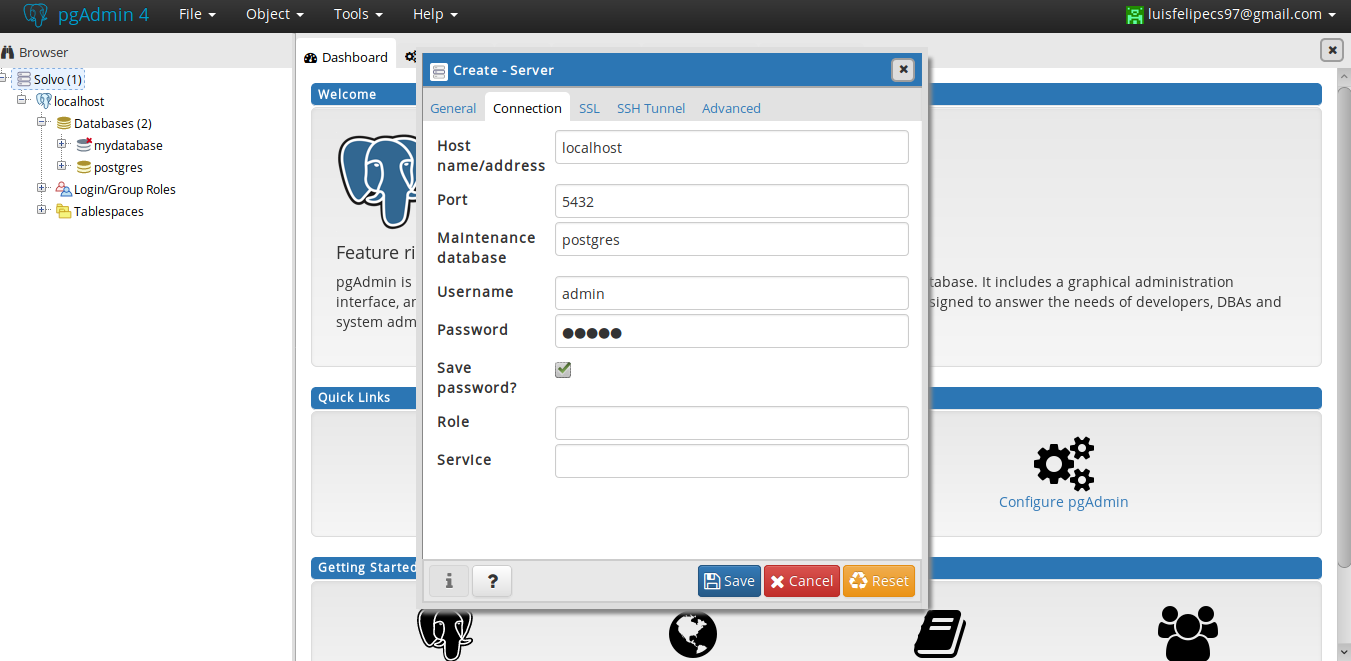Collapse the Solvo server group node
The height and width of the screenshot is (661, 1351).
(4, 78)
